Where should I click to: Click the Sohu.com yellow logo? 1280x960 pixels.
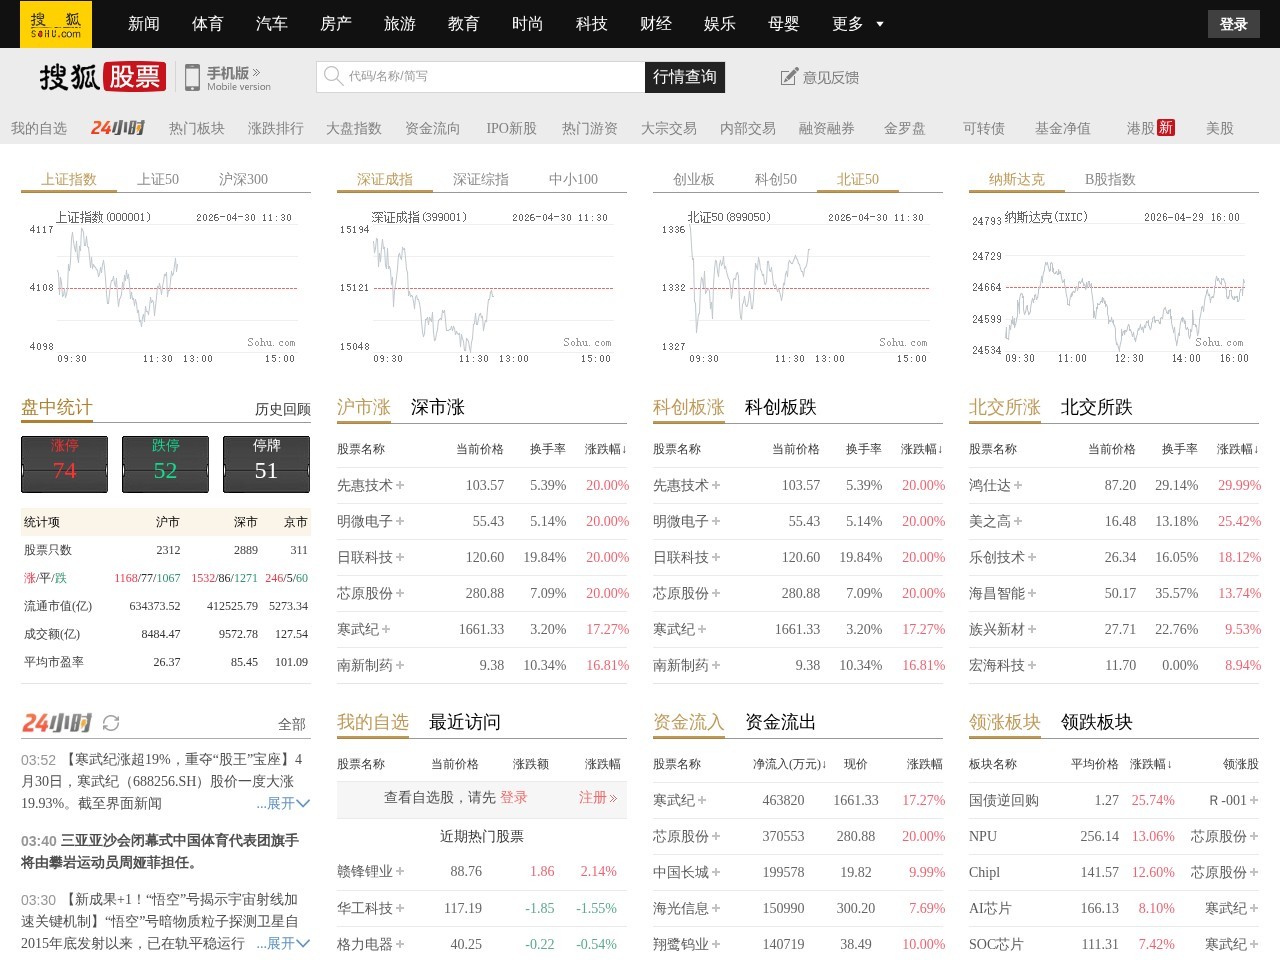coord(56,24)
